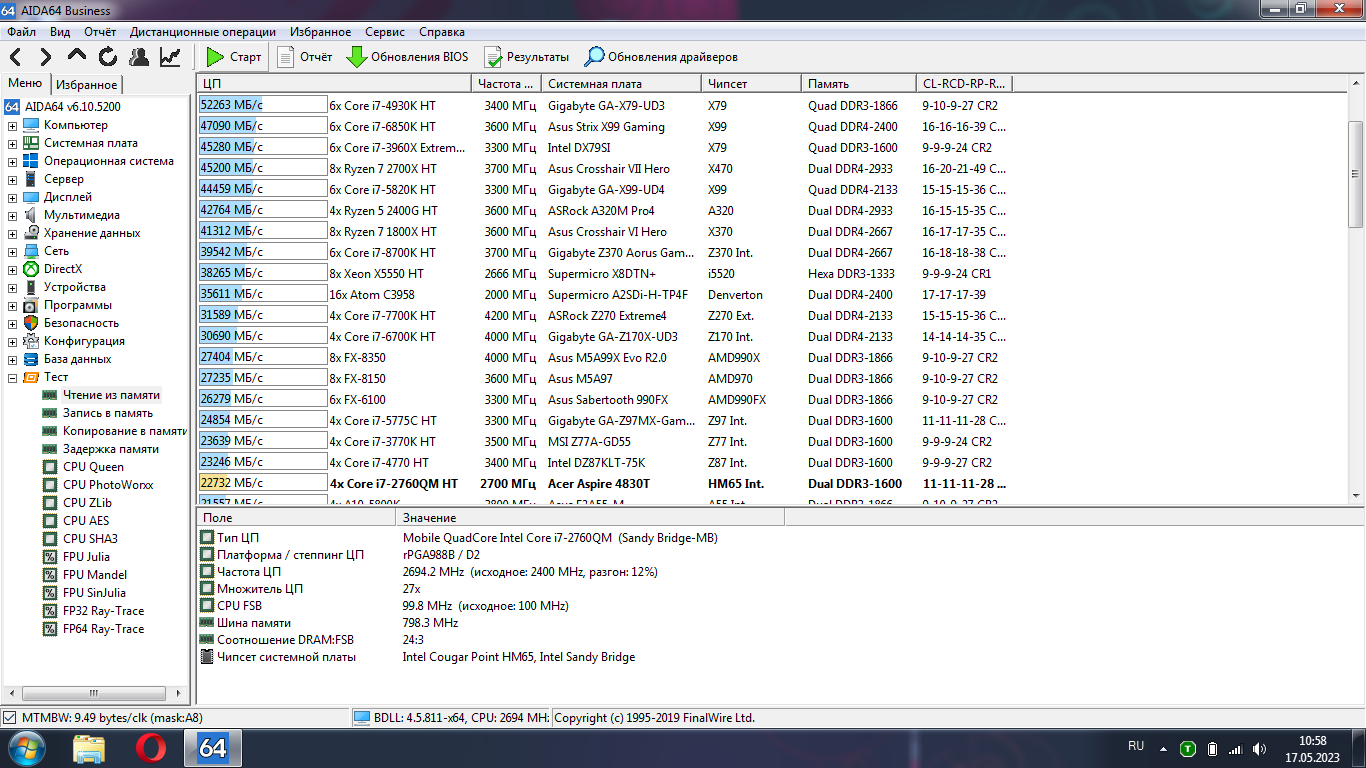The width and height of the screenshot is (1366, 768).
Task: Open the Сервис menu
Action: [x=385, y=32]
